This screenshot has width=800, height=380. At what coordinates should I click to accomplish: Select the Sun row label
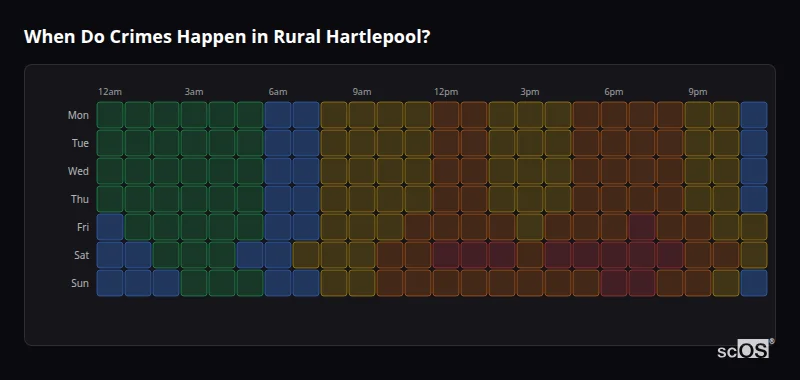80,284
